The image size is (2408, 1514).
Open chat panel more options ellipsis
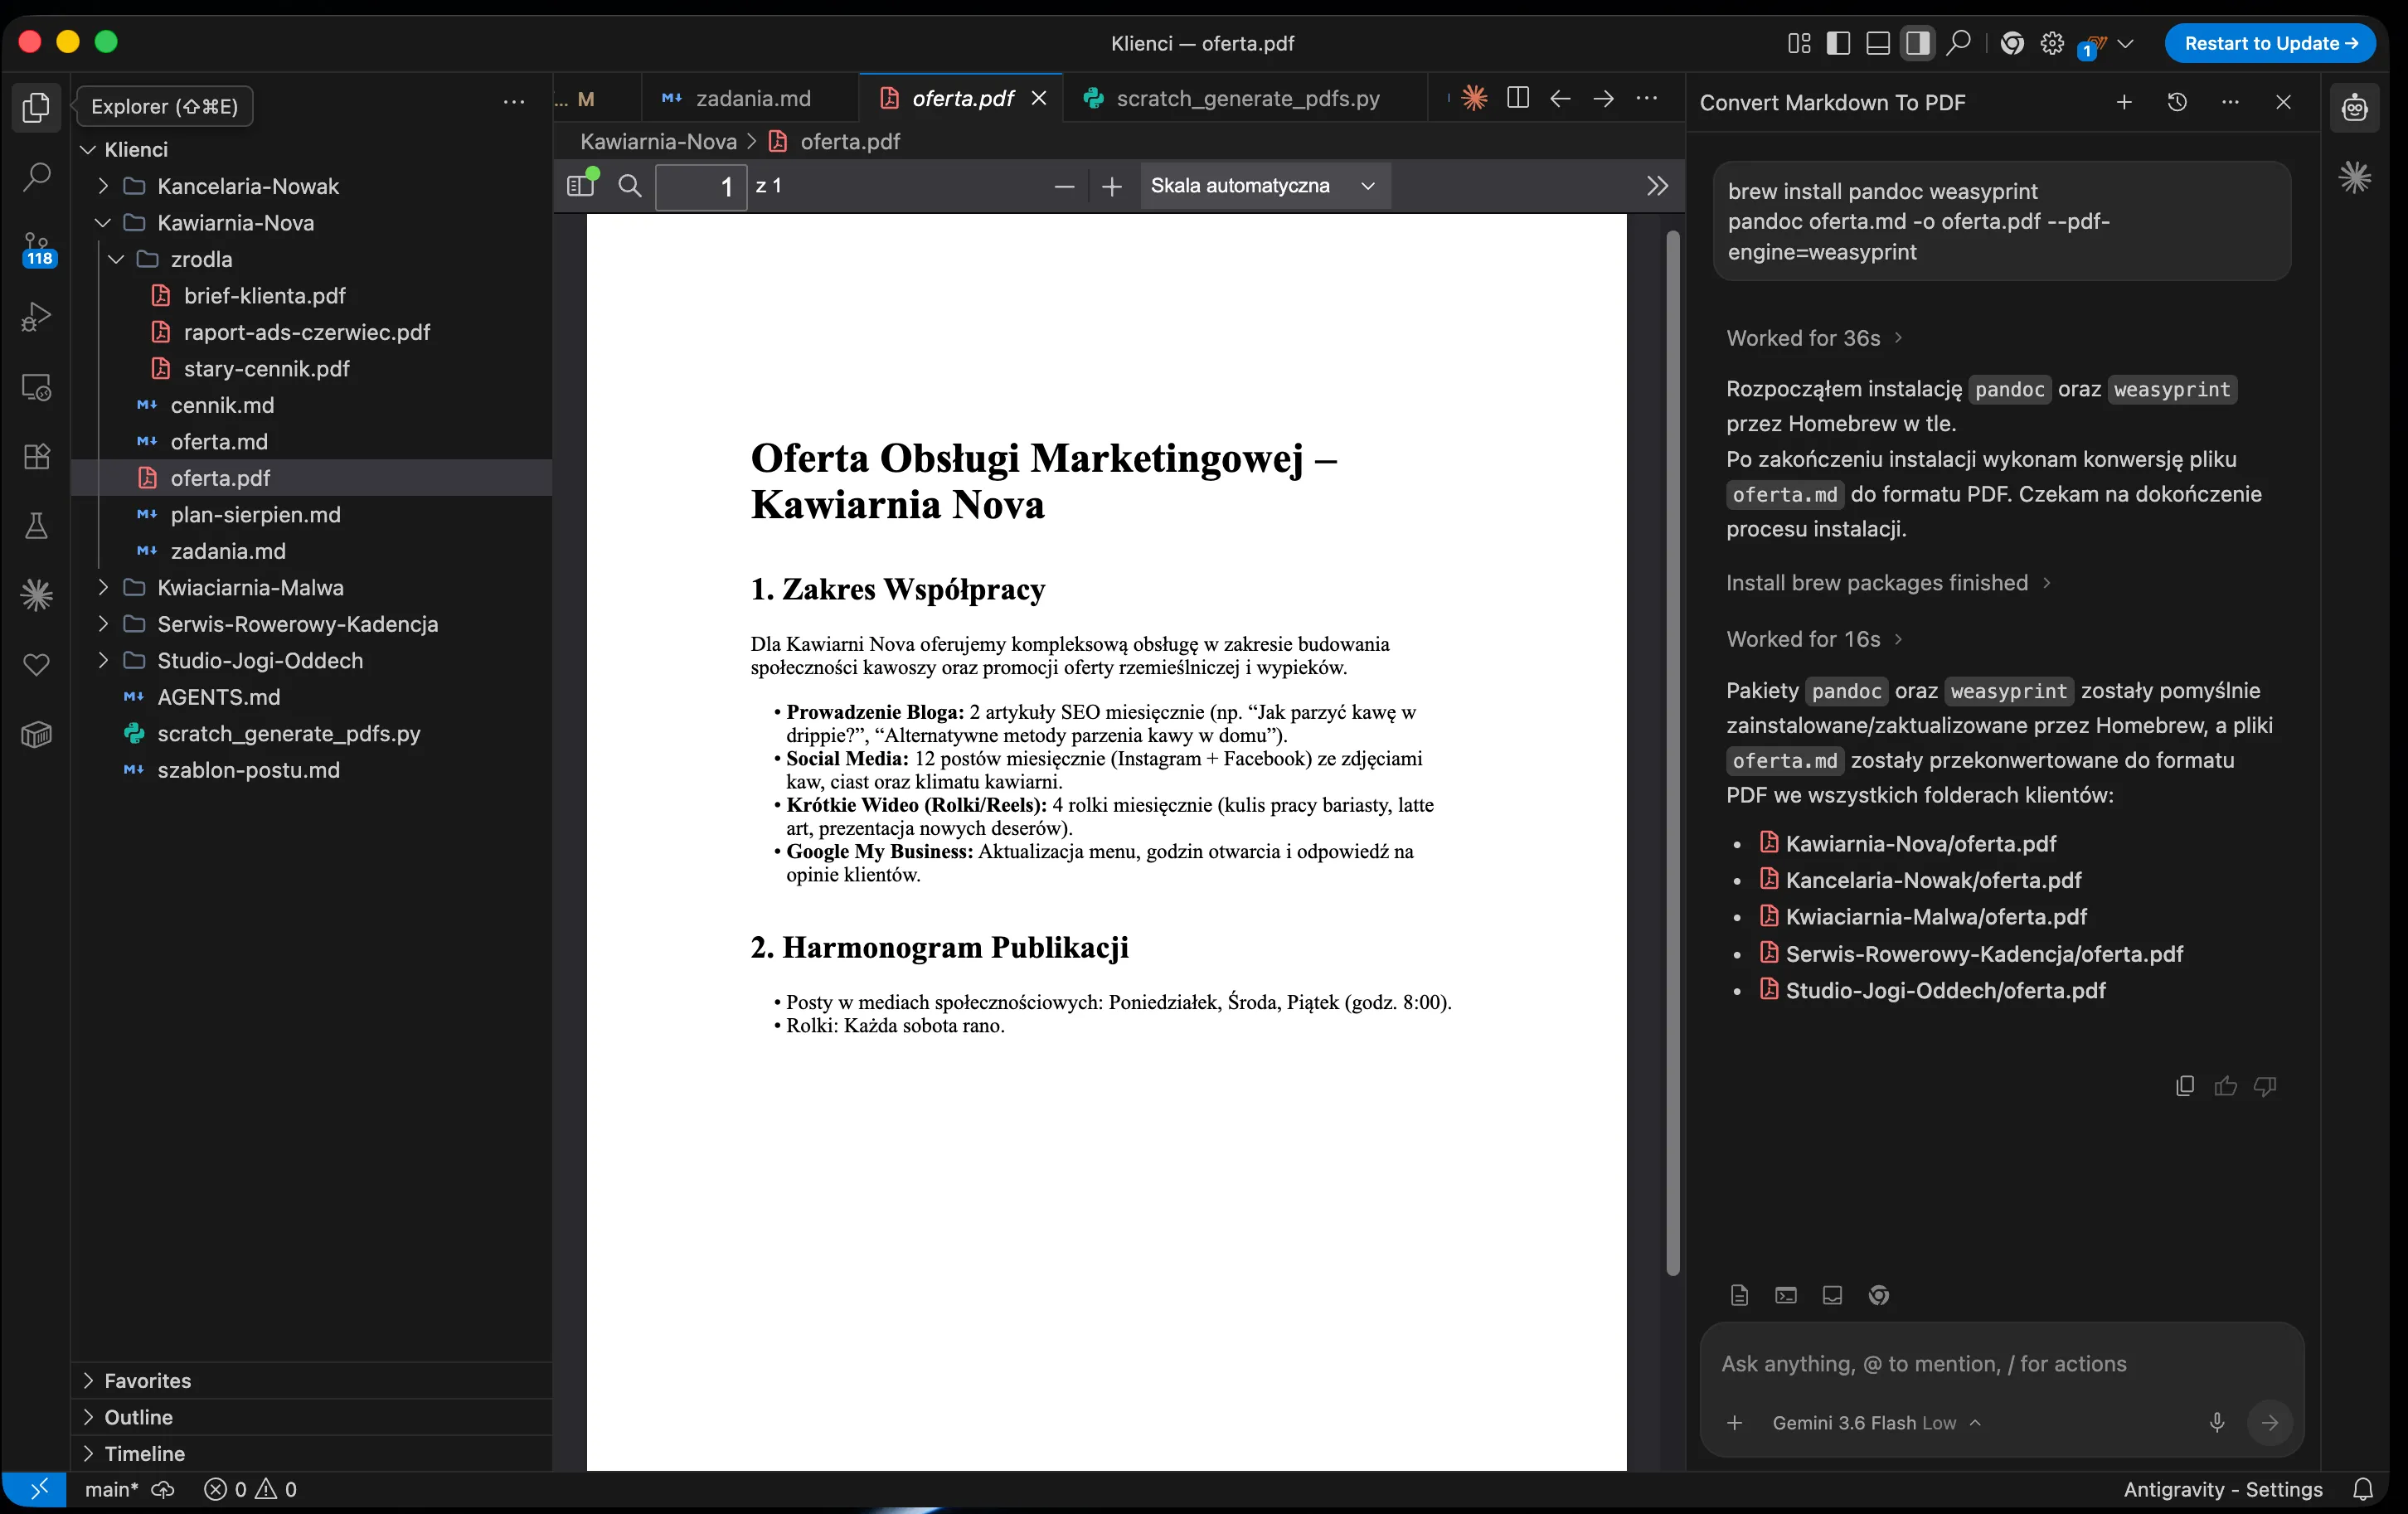(x=2230, y=102)
